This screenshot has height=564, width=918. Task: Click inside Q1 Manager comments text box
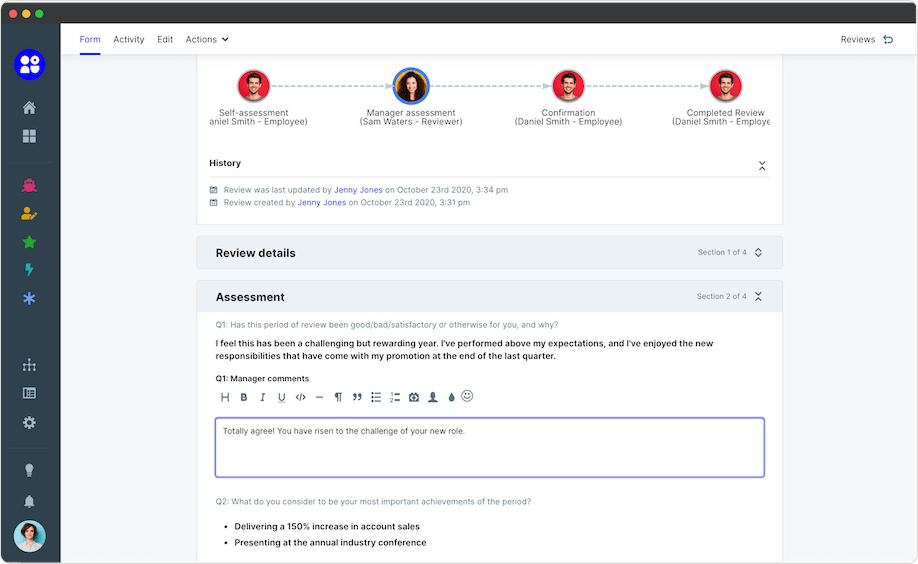coord(490,447)
